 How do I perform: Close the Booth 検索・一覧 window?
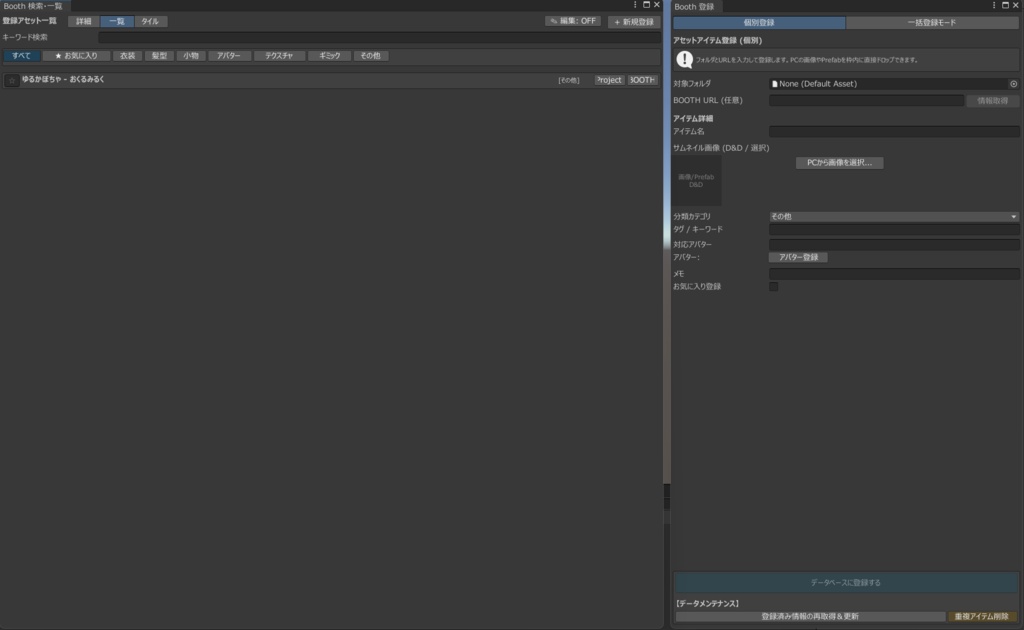(x=656, y=5)
